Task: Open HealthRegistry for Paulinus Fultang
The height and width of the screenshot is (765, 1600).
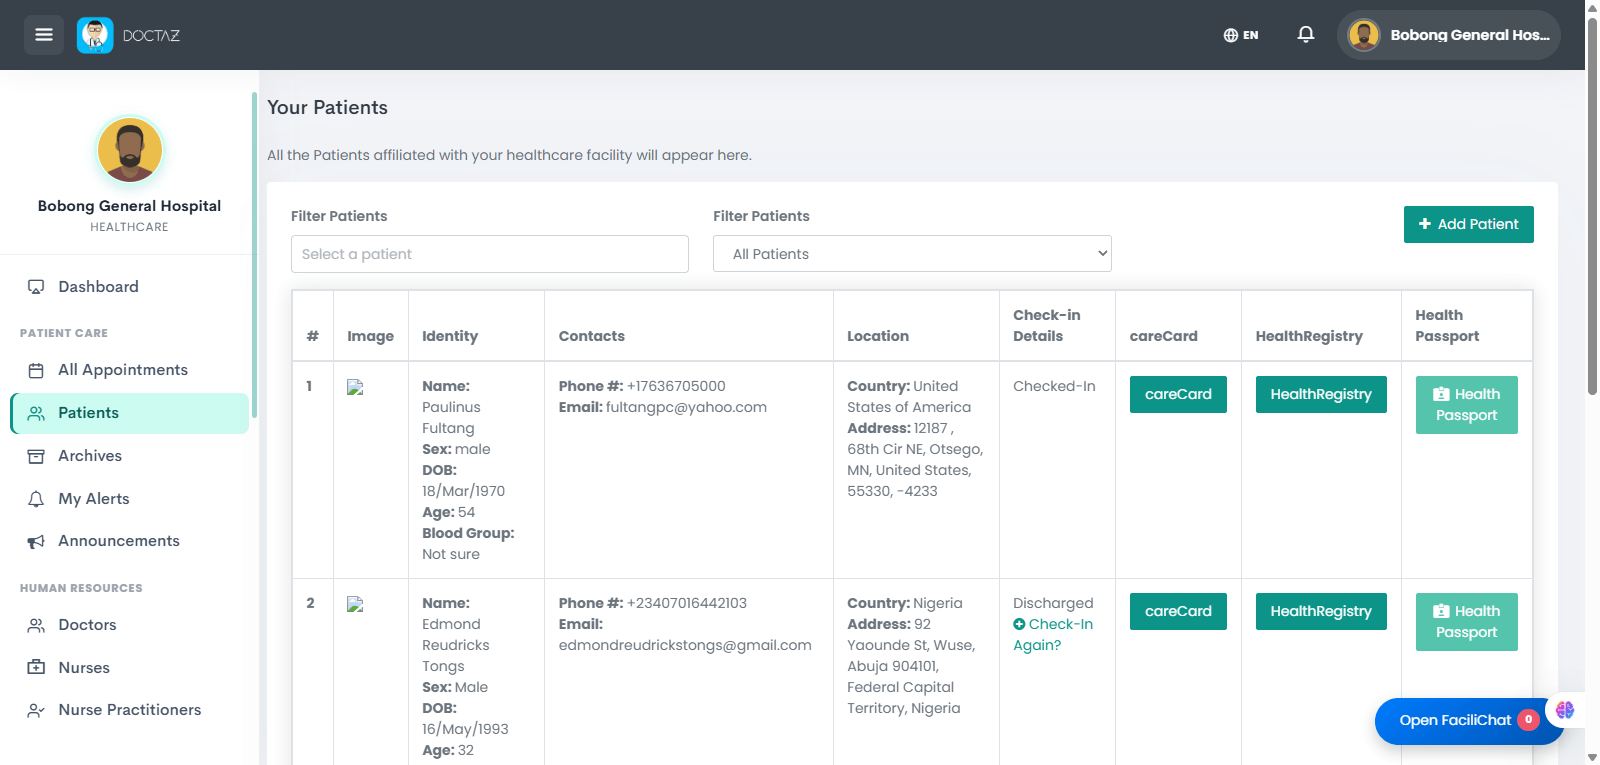Action: tap(1321, 394)
